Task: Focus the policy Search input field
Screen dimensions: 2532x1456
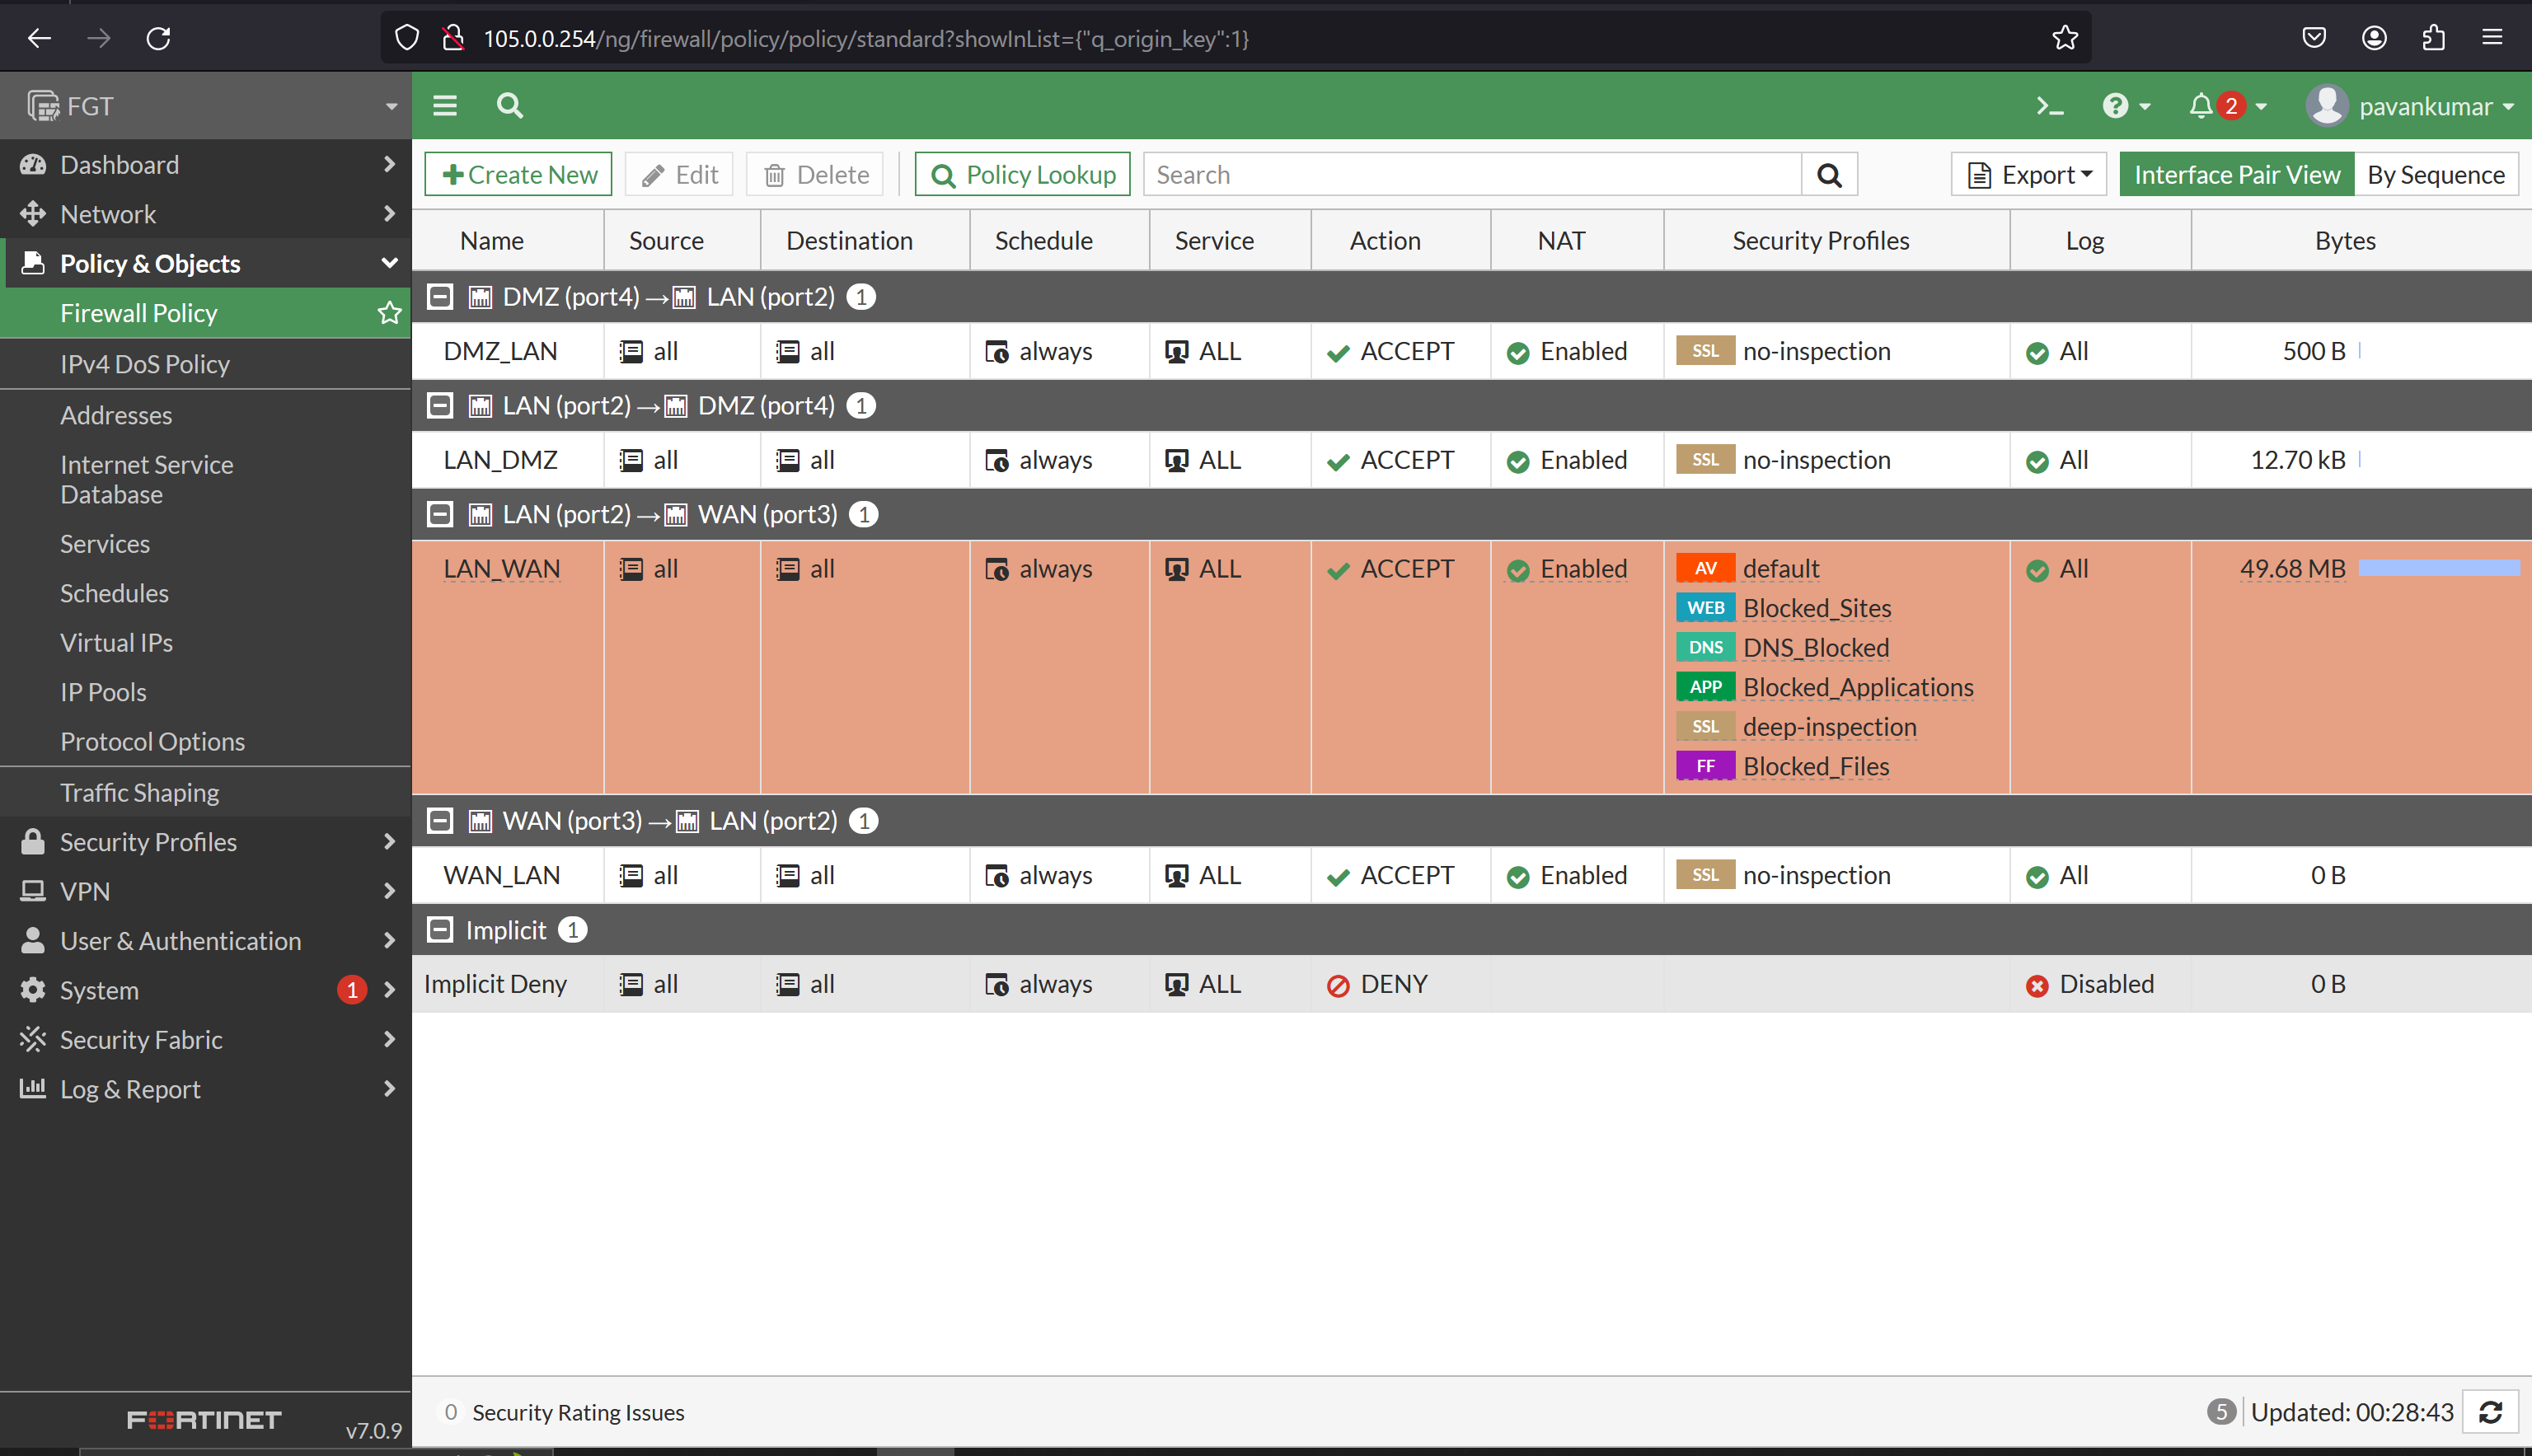Action: [x=1472, y=175]
